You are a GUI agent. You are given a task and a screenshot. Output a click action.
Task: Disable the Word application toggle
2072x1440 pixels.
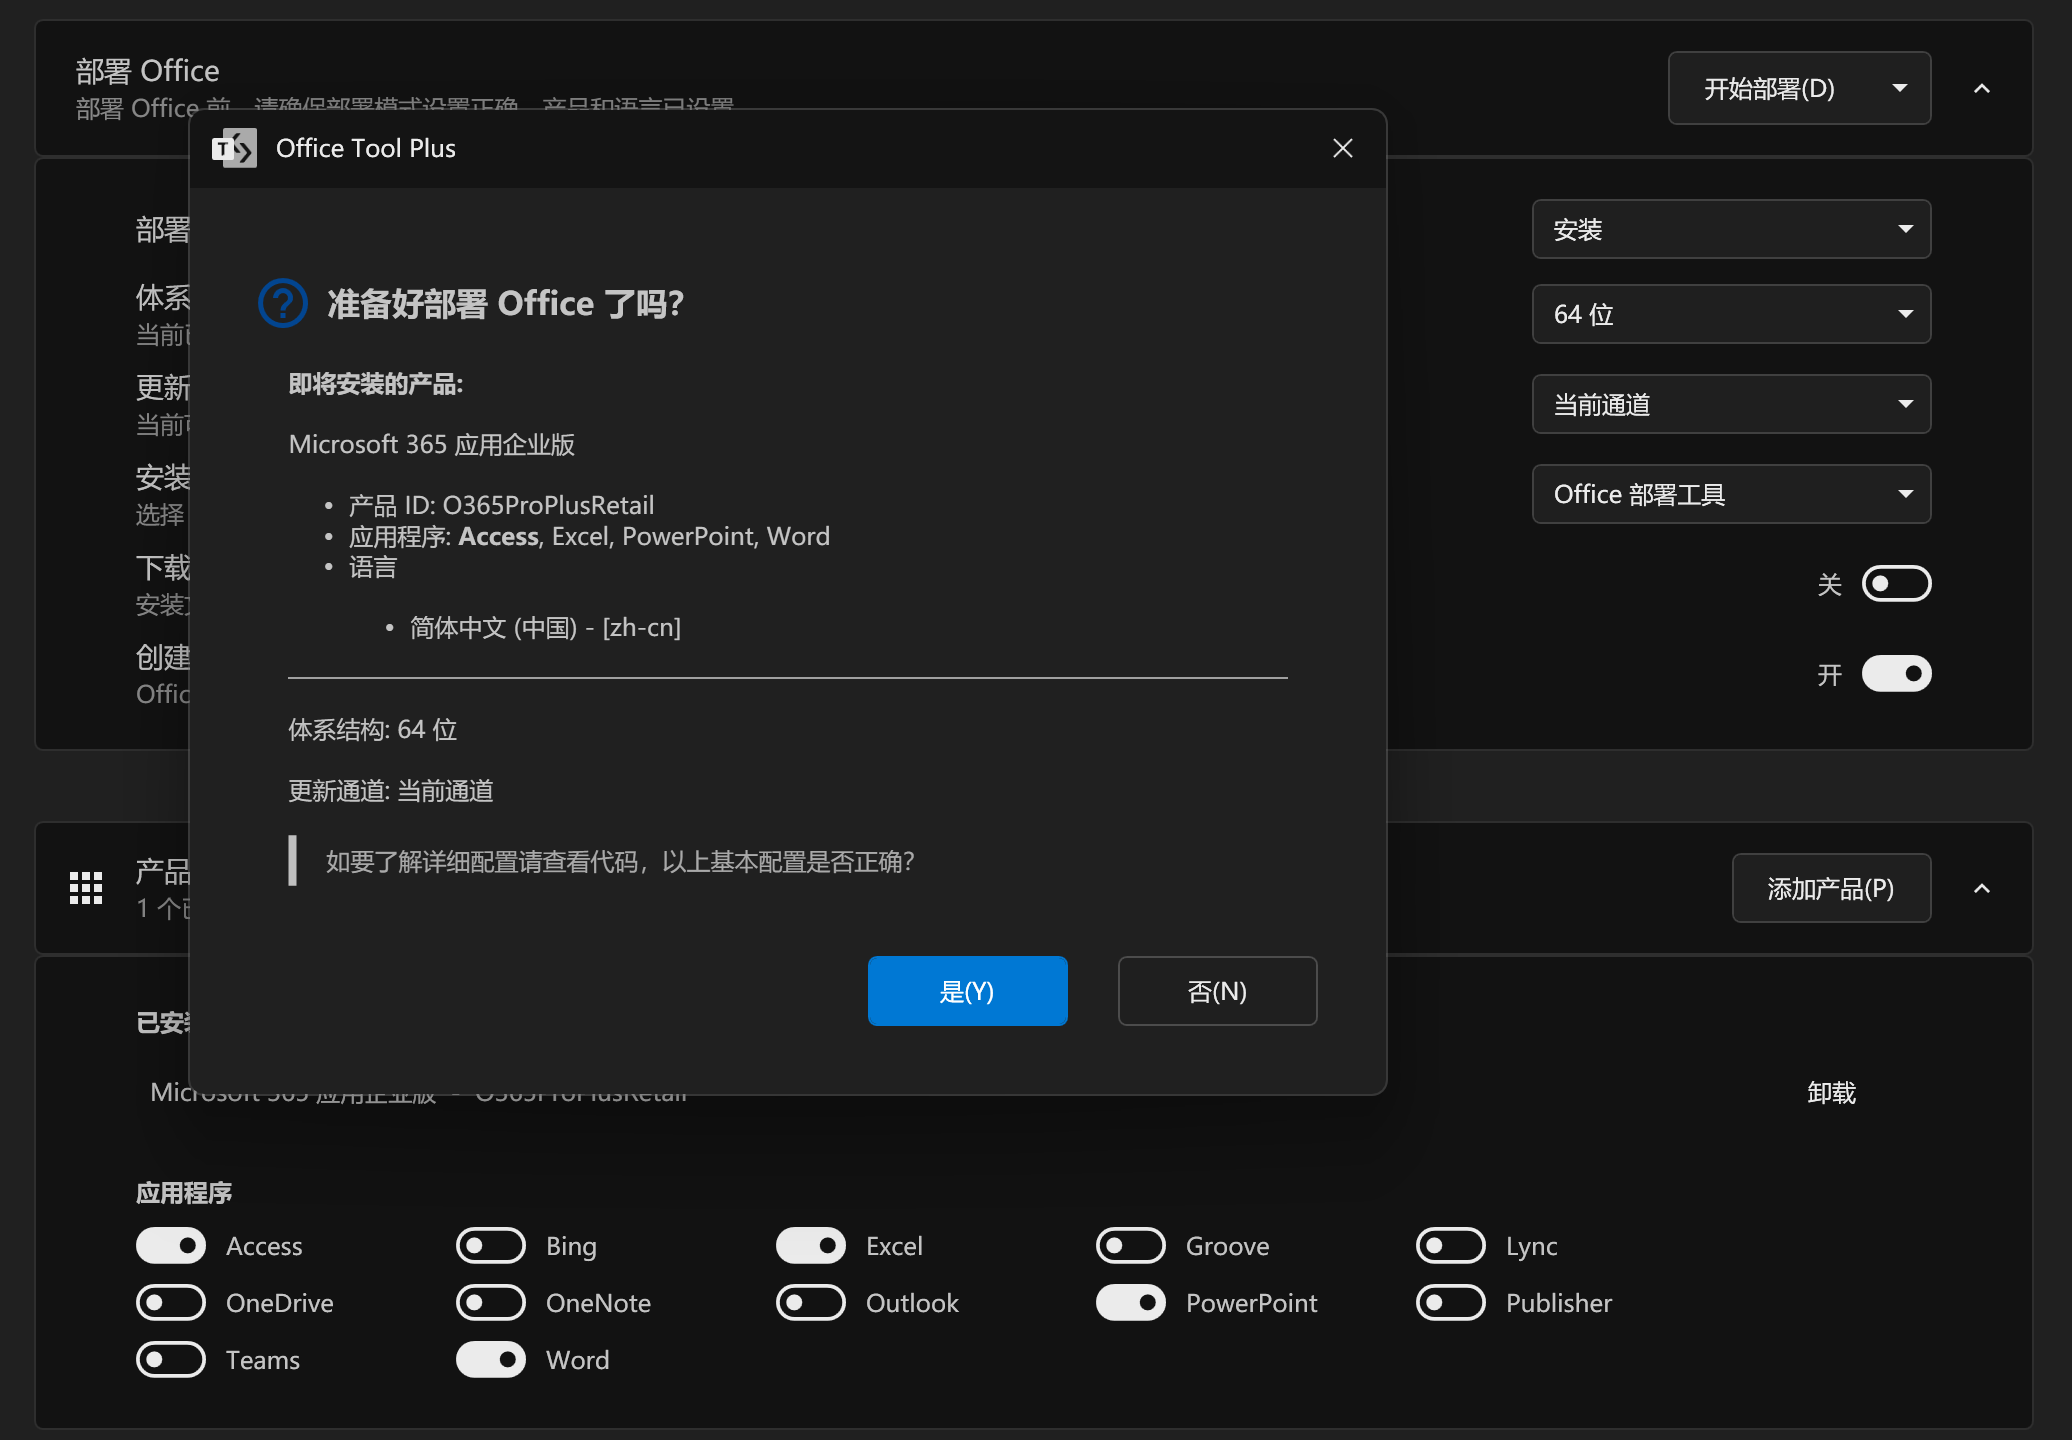(x=490, y=1360)
